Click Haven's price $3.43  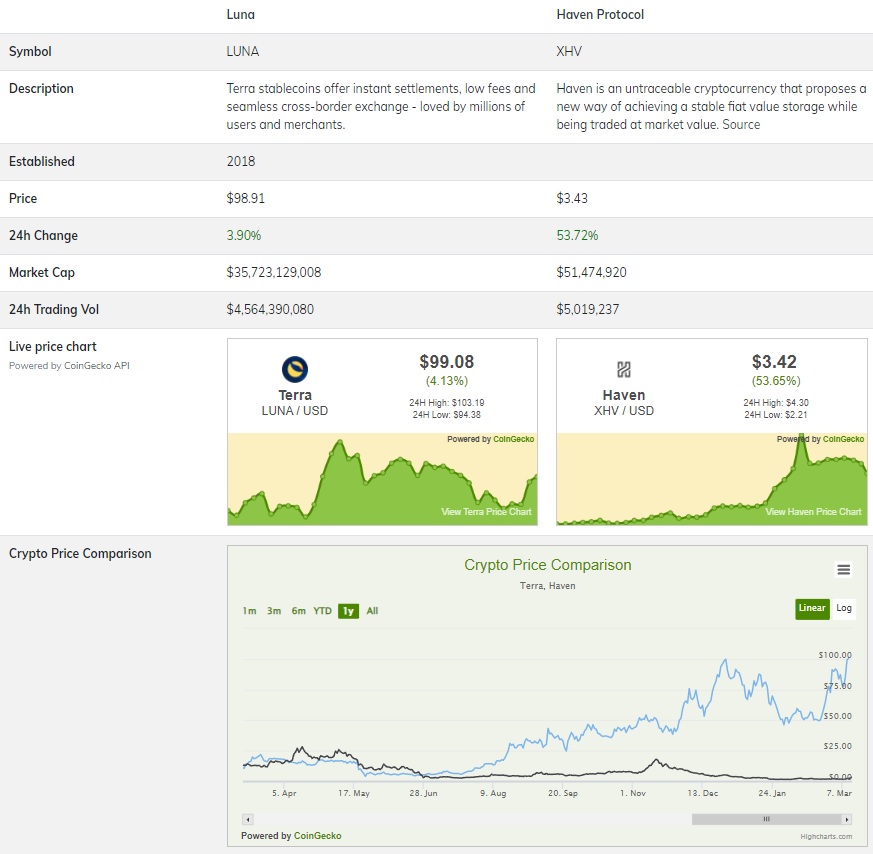click(572, 198)
